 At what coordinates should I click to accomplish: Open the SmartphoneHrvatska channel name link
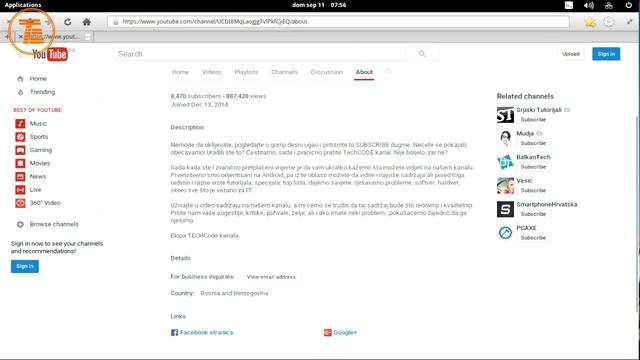pyautogui.click(x=547, y=204)
